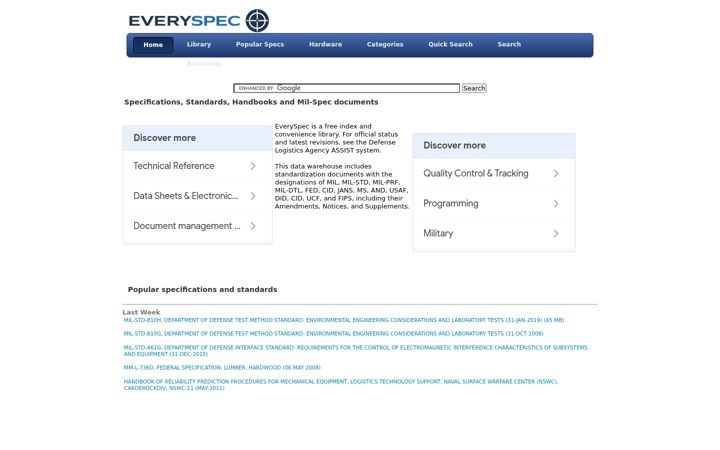The image size is (720, 450).
Task: Open Quality Control & Tracking link
Action: coord(476,174)
